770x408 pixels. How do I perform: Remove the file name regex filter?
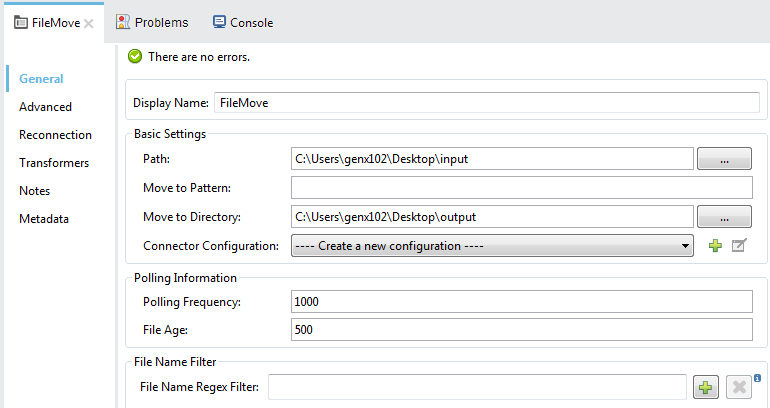[x=738, y=388]
